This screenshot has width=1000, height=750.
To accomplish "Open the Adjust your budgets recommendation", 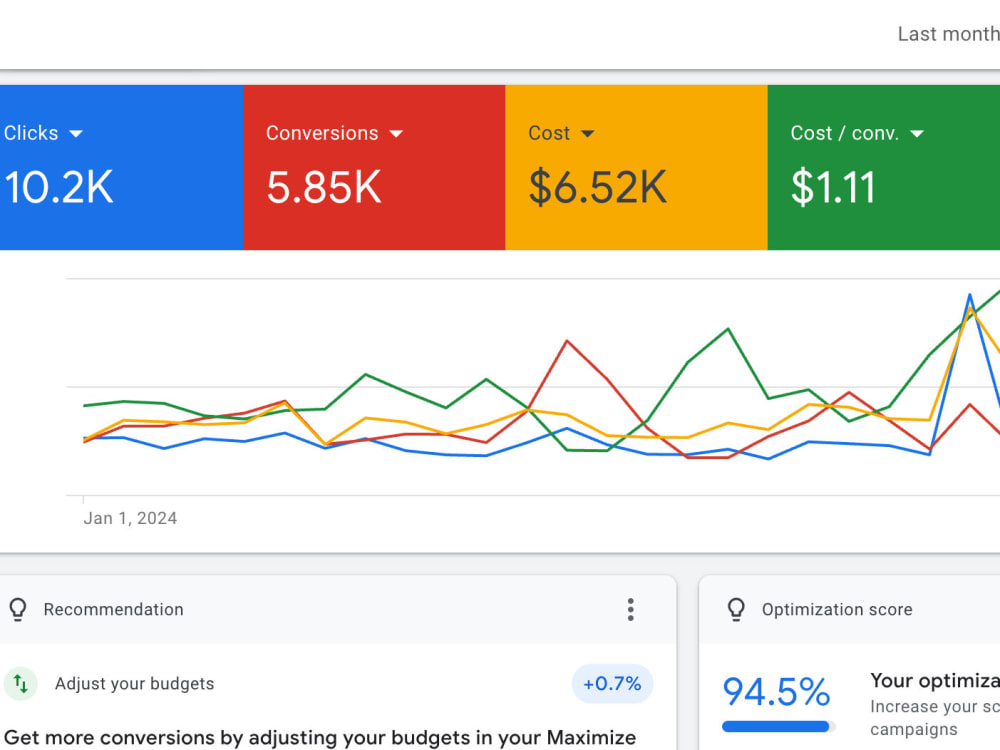I will point(135,684).
